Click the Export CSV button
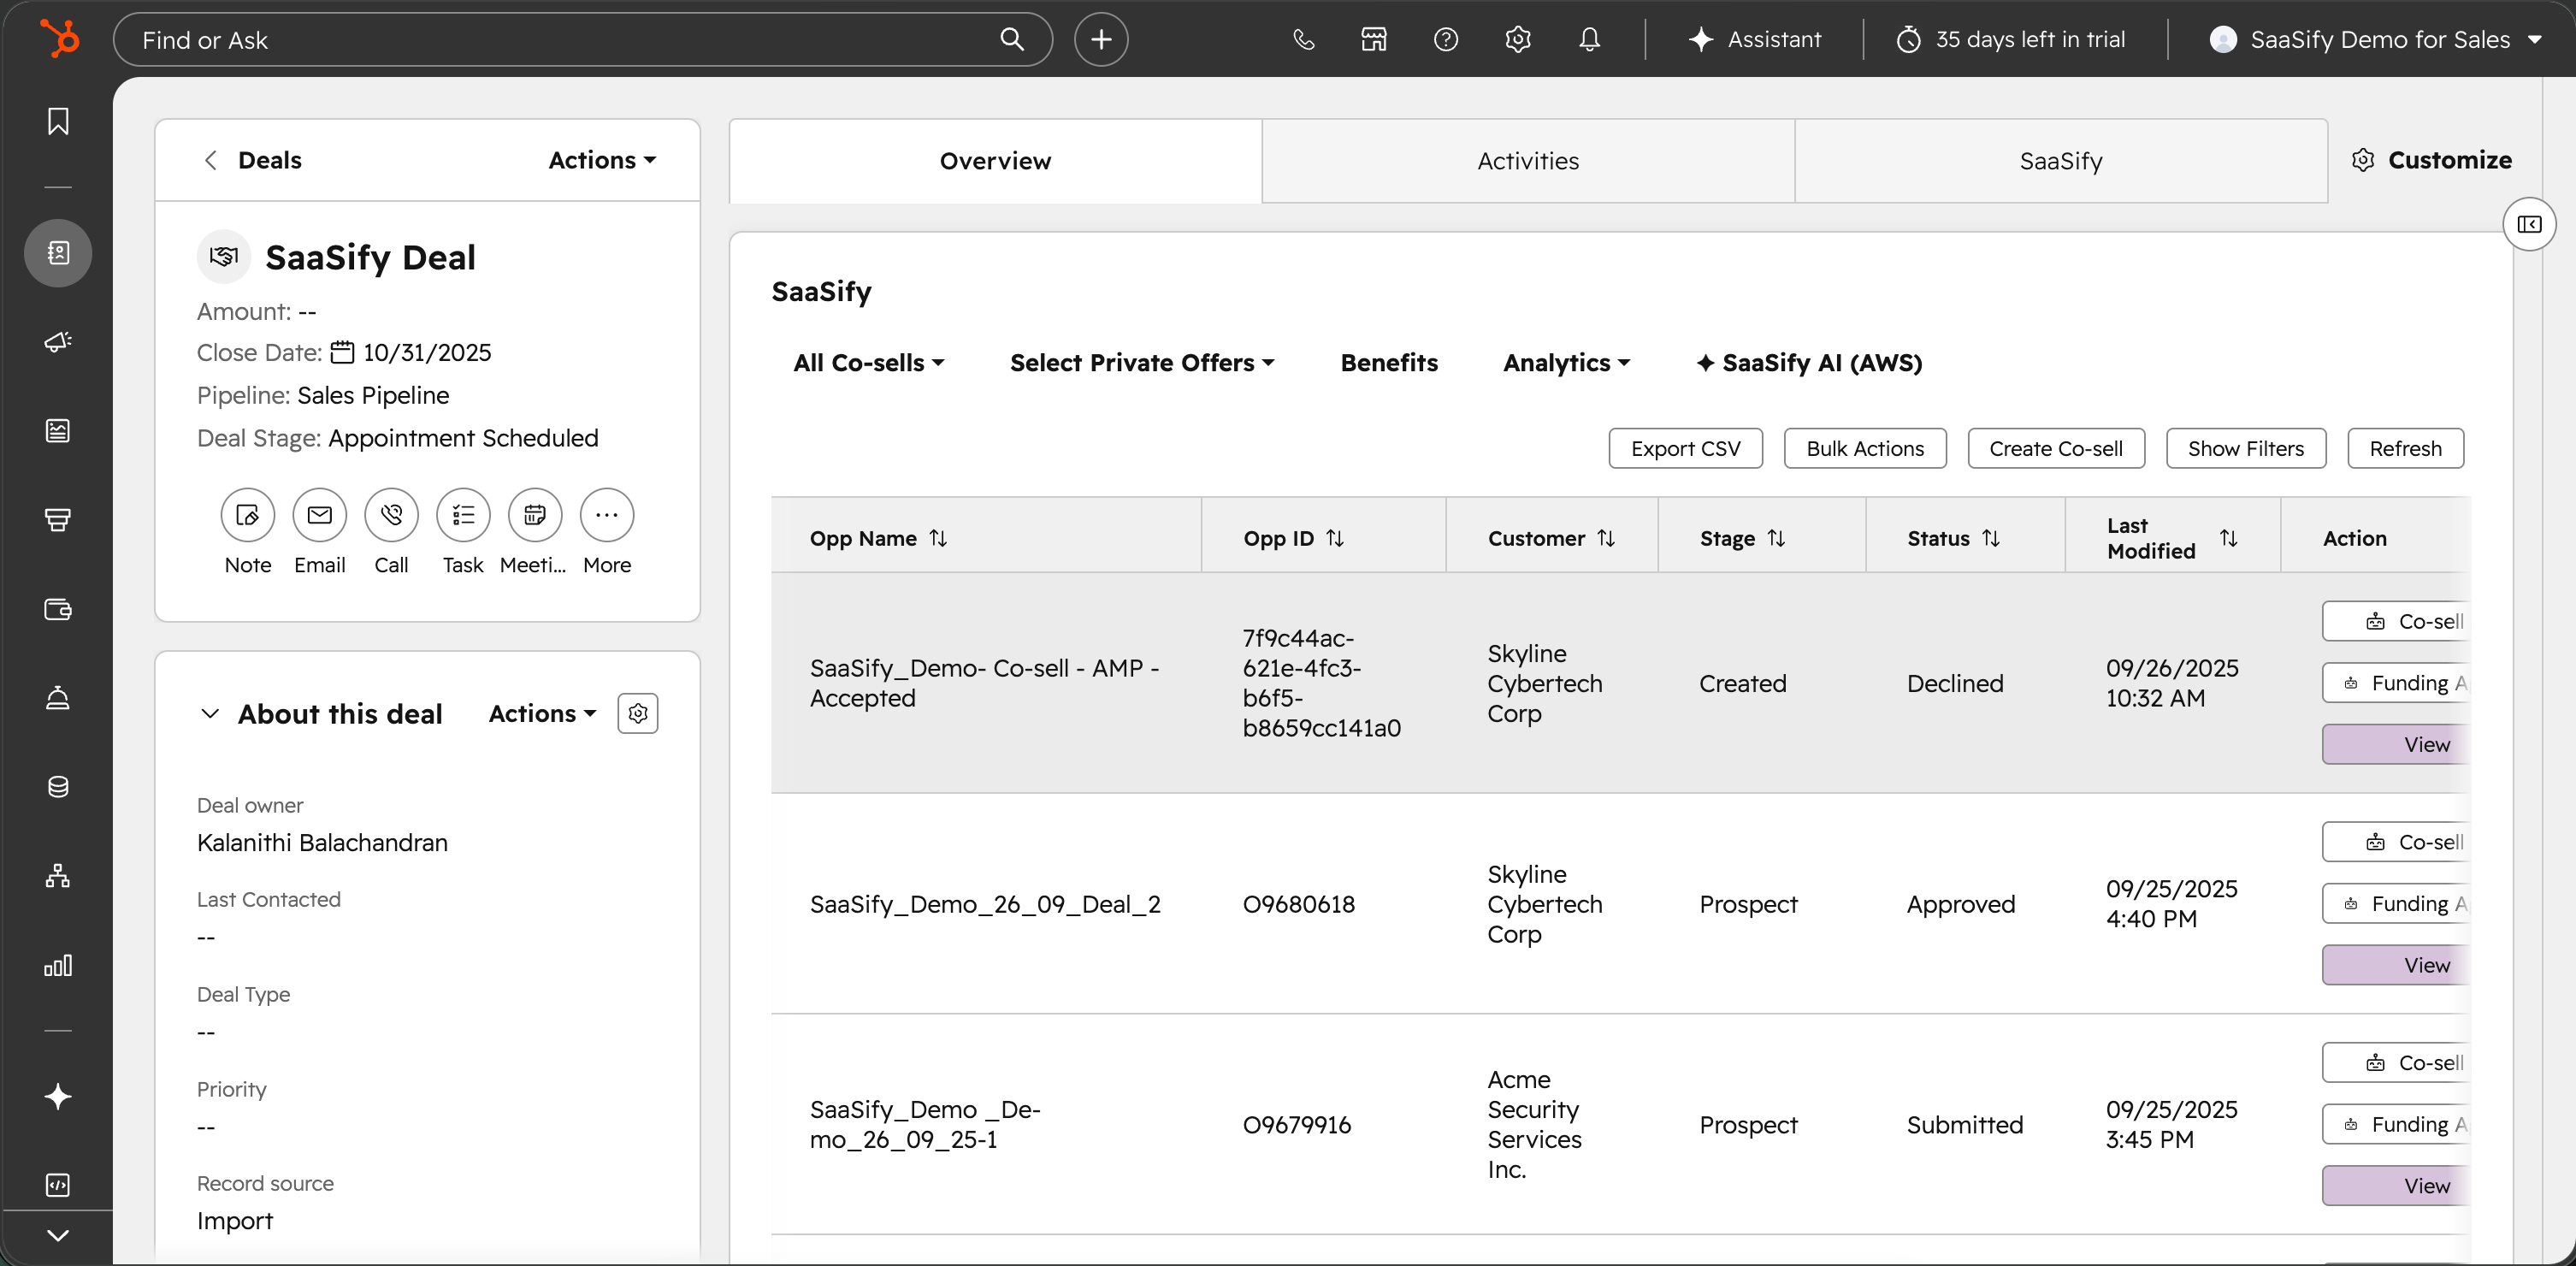The width and height of the screenshot is (2576, 1266). [1685, 448]
